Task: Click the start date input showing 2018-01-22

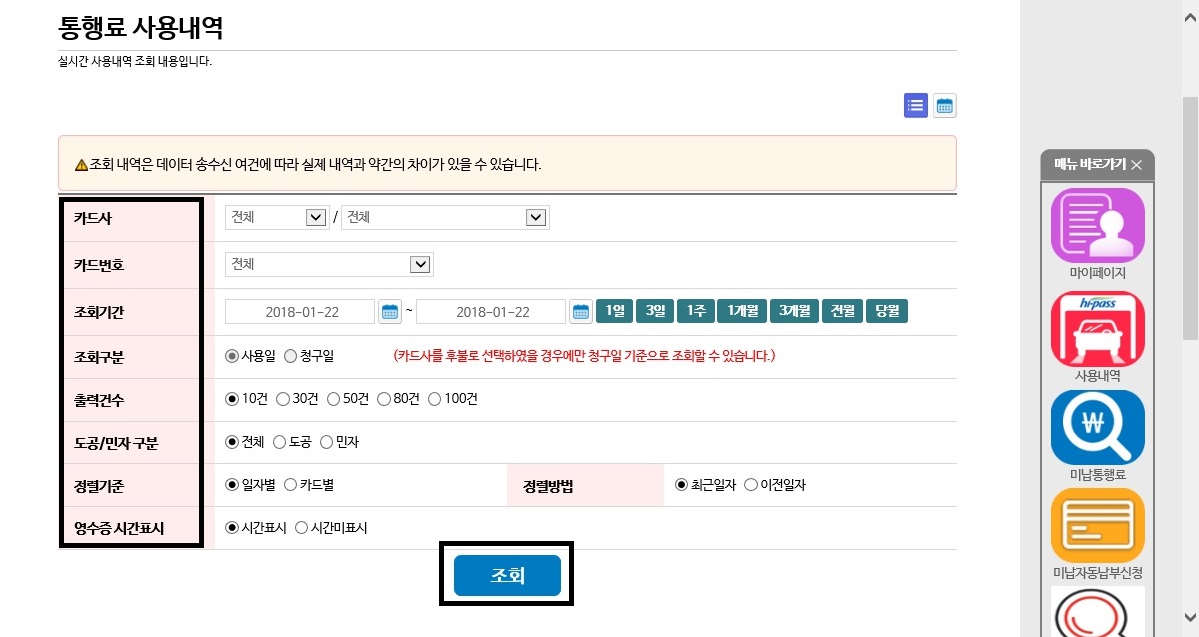Action: pos(300,311)
